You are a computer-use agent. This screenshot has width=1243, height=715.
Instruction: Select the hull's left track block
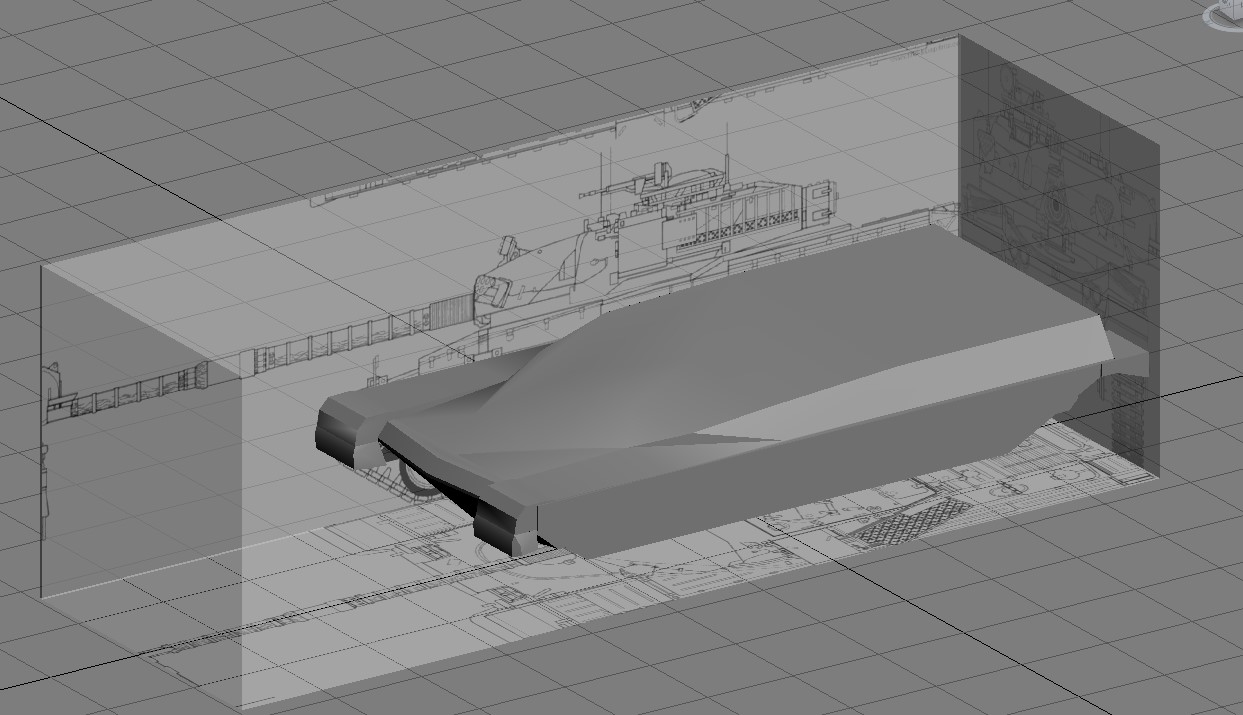click(x=347, y=428)
